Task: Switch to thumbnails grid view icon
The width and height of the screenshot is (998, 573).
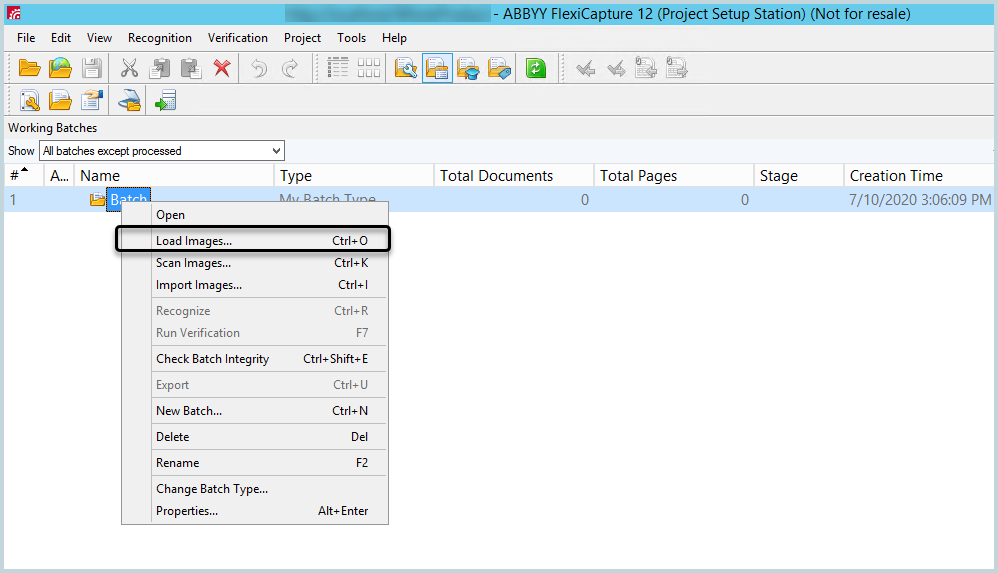Action: [369, 68]
